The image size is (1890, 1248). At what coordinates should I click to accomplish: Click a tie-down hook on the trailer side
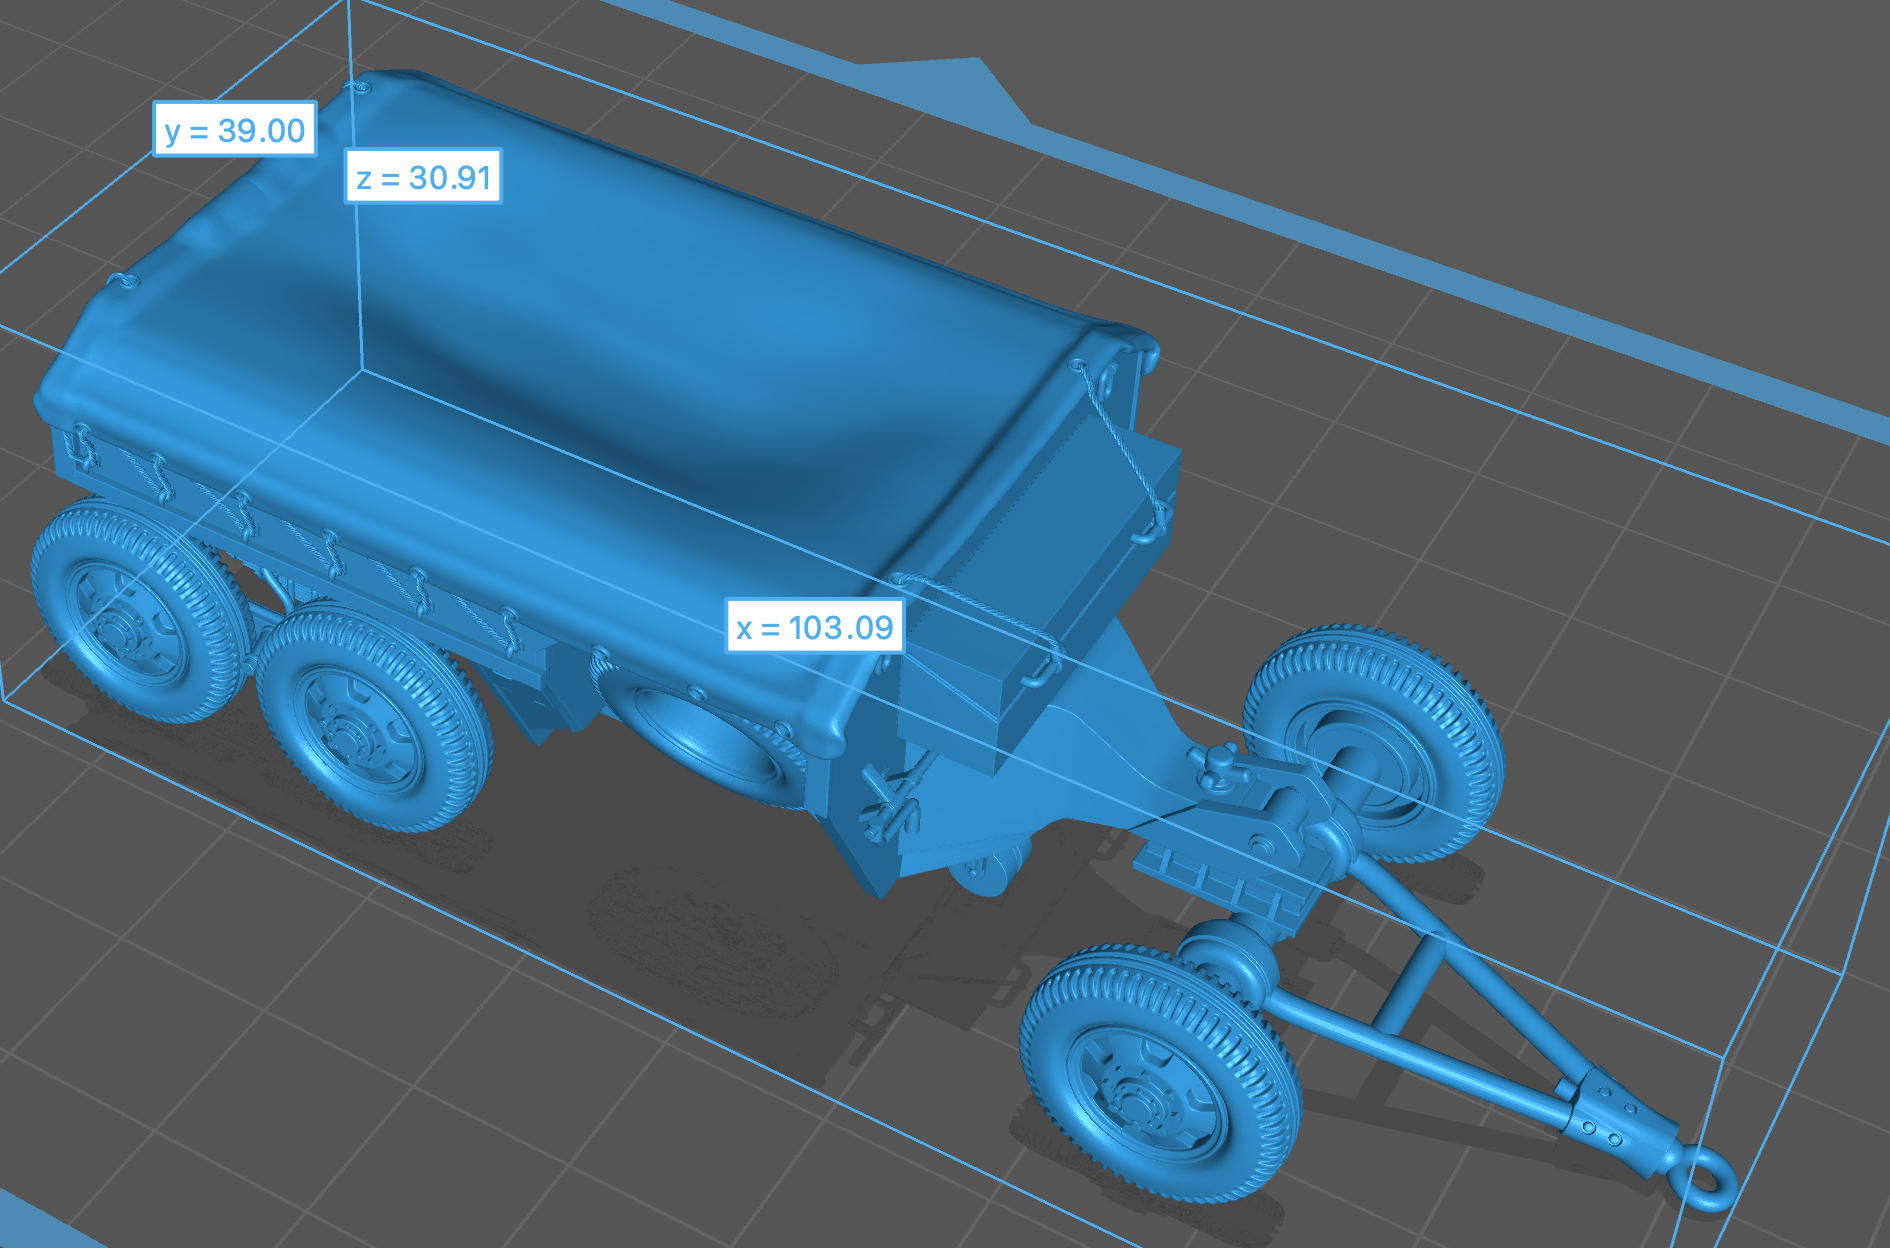(332, 553)
